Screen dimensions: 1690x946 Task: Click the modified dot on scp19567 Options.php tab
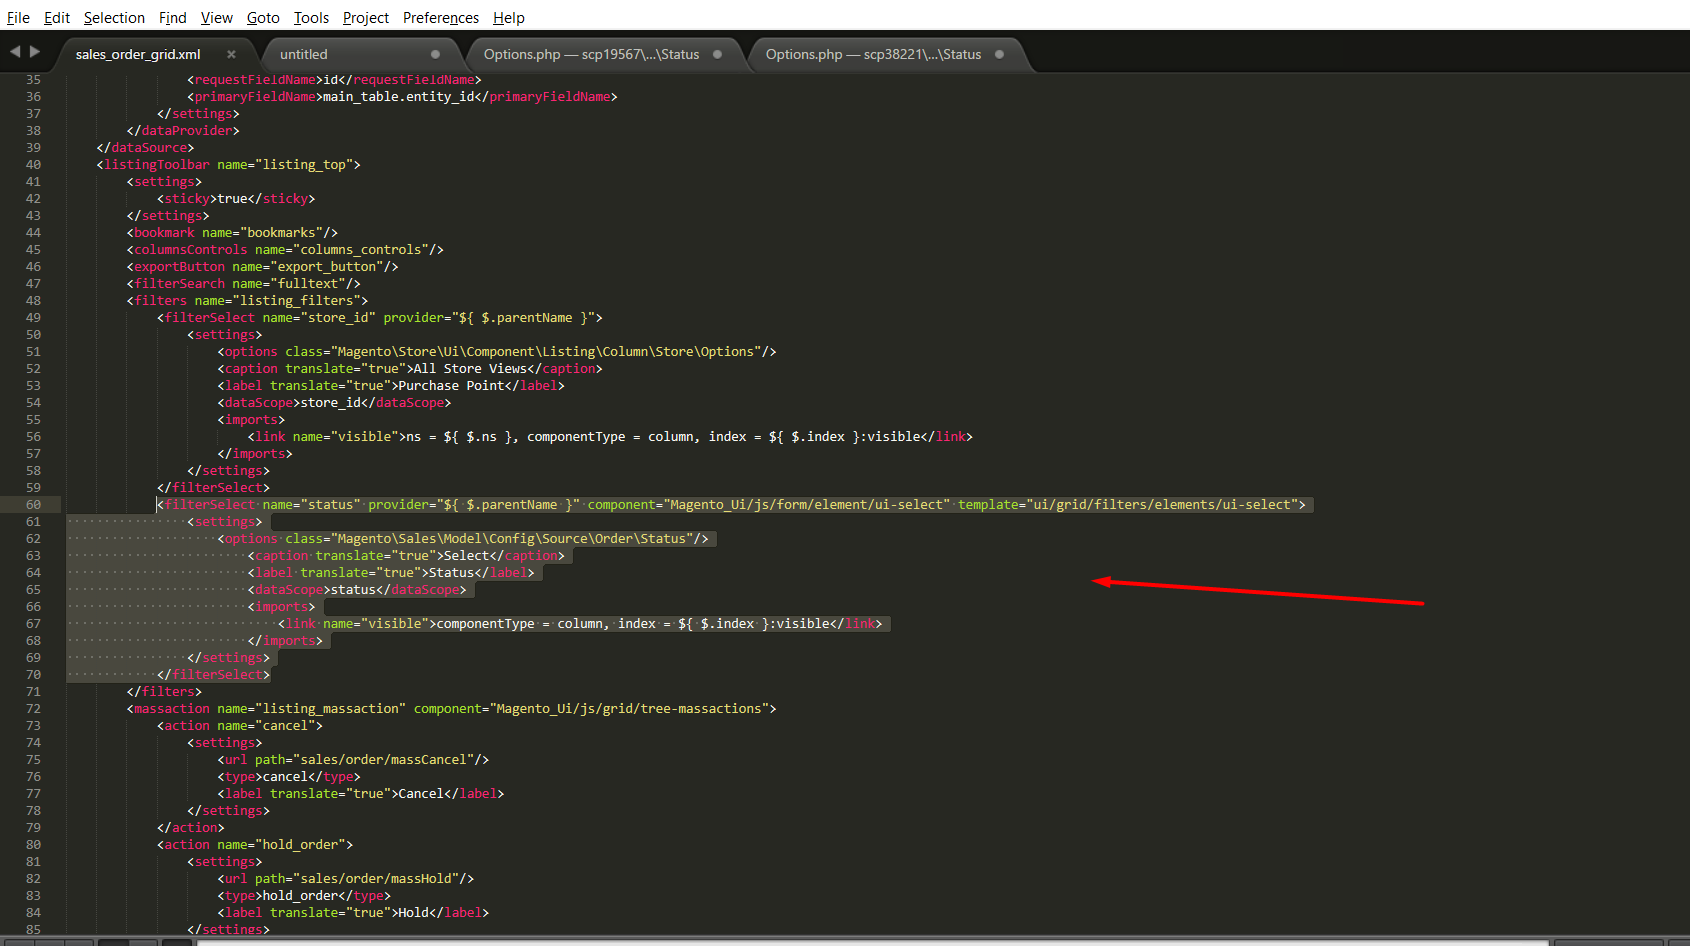click(717, 55)
